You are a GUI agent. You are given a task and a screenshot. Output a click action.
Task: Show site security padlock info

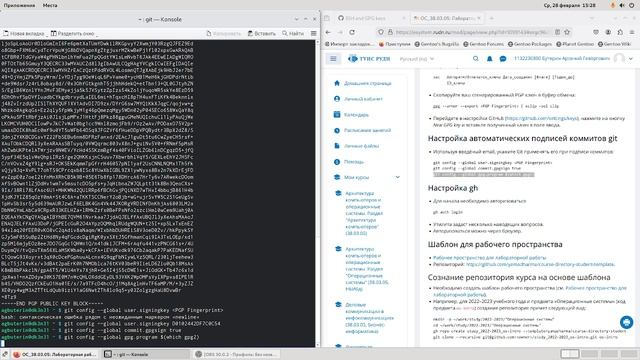pos(390,32)
